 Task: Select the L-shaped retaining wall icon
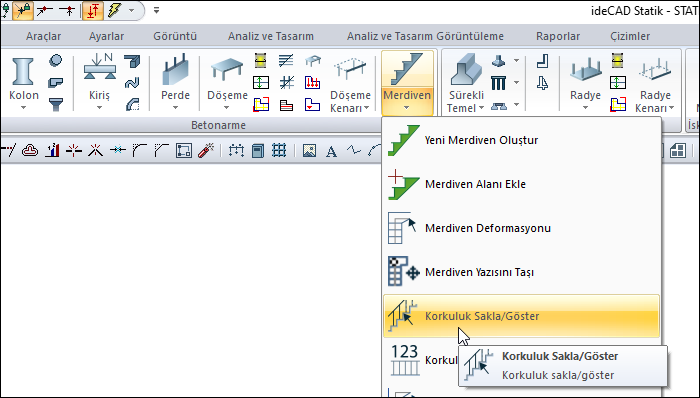pos(542,61)
